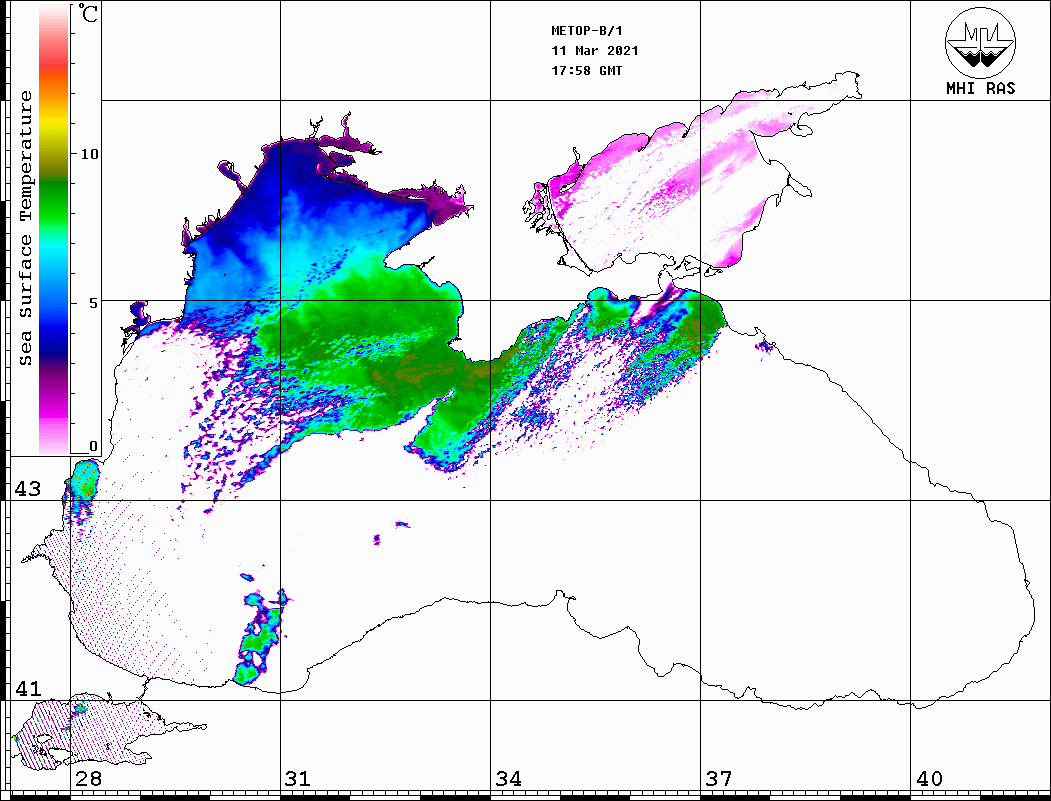Screen dimensions: 1051x801
Task: Click the '10' tick on the temperature scale
Action: pyautogui.click(x=89, y=154)
